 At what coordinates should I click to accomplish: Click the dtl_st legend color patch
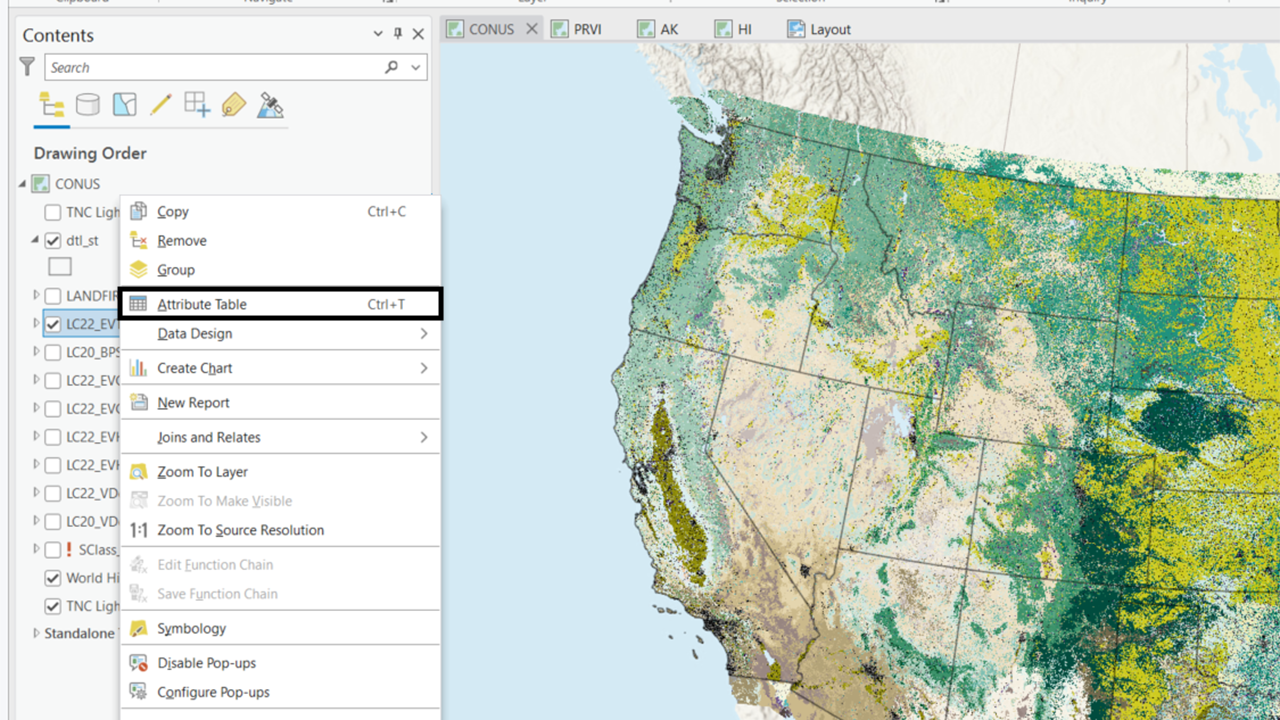tap(59, 266)
